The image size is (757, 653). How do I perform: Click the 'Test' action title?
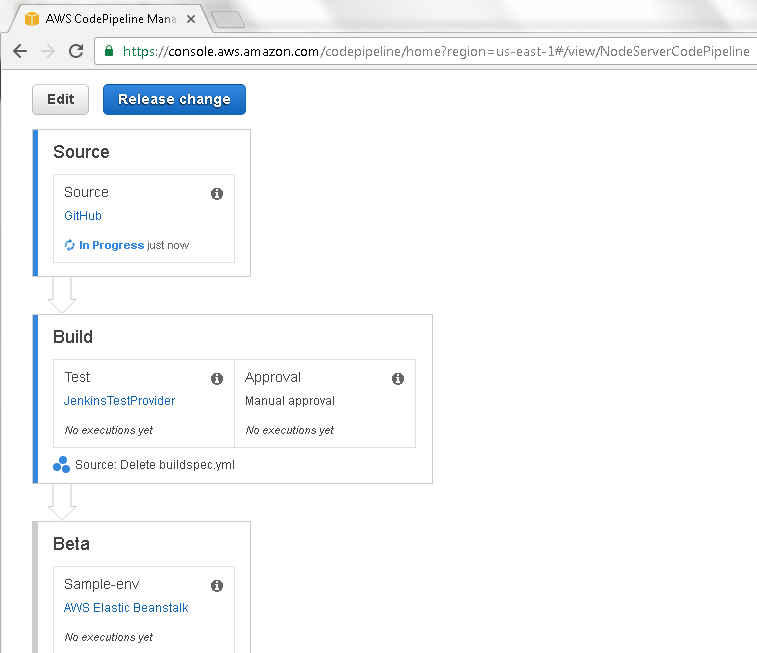coord(77,377)
